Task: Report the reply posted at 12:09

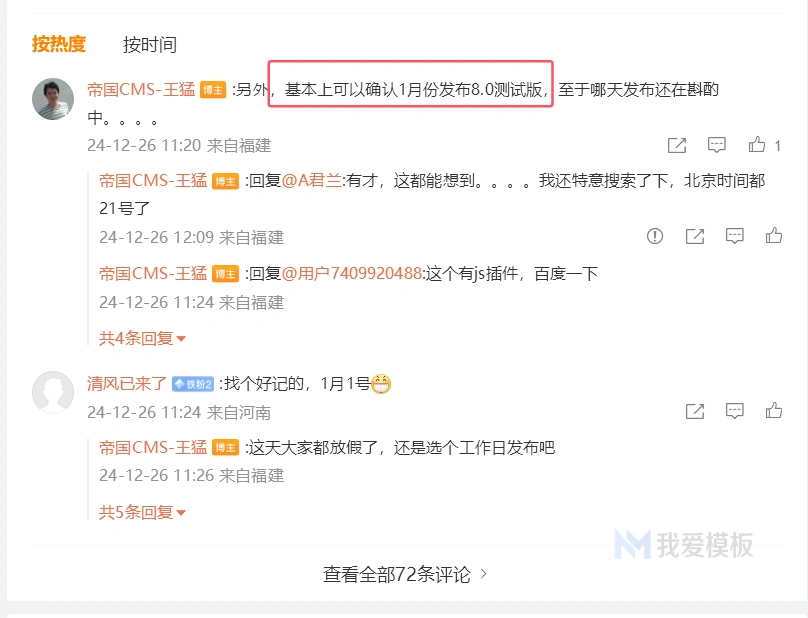Action: click(654, 236)
